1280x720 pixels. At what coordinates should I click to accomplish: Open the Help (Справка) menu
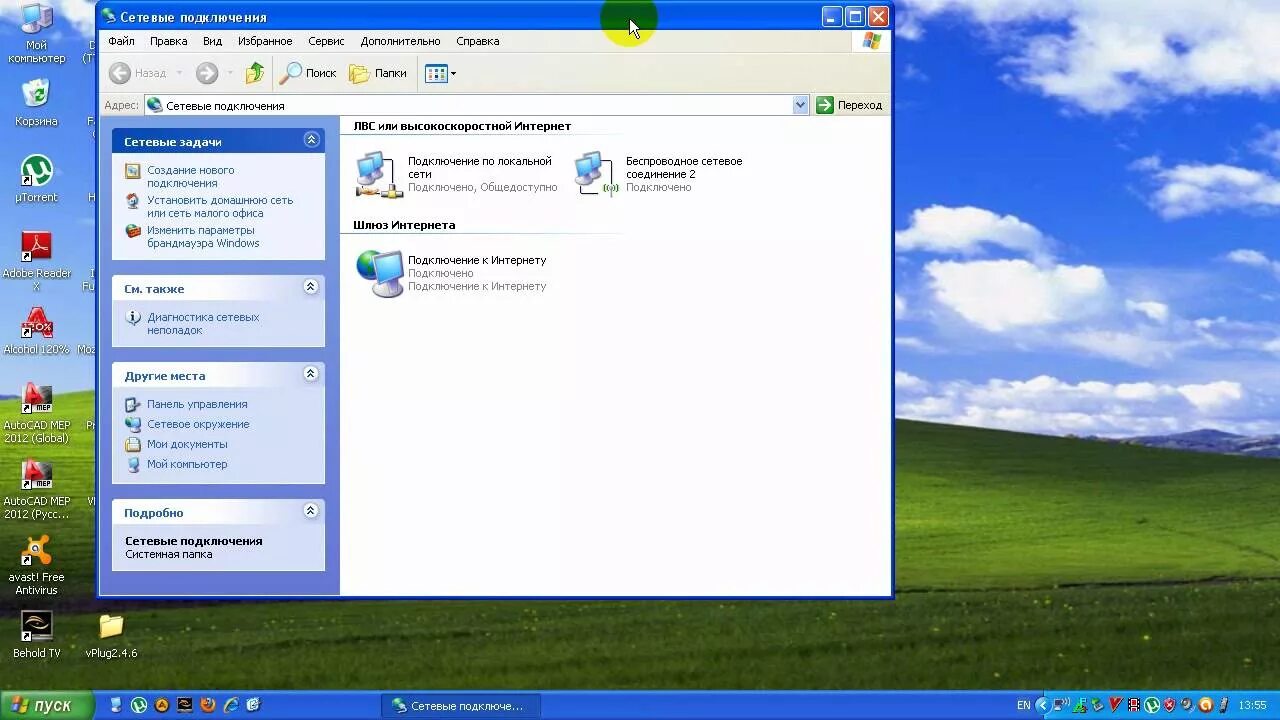(477, 41)
